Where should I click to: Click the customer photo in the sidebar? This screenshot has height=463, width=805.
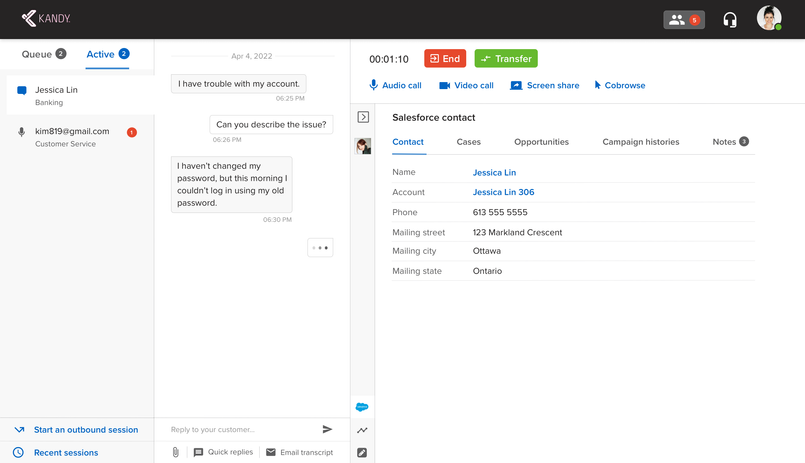(x=363, y=146)
